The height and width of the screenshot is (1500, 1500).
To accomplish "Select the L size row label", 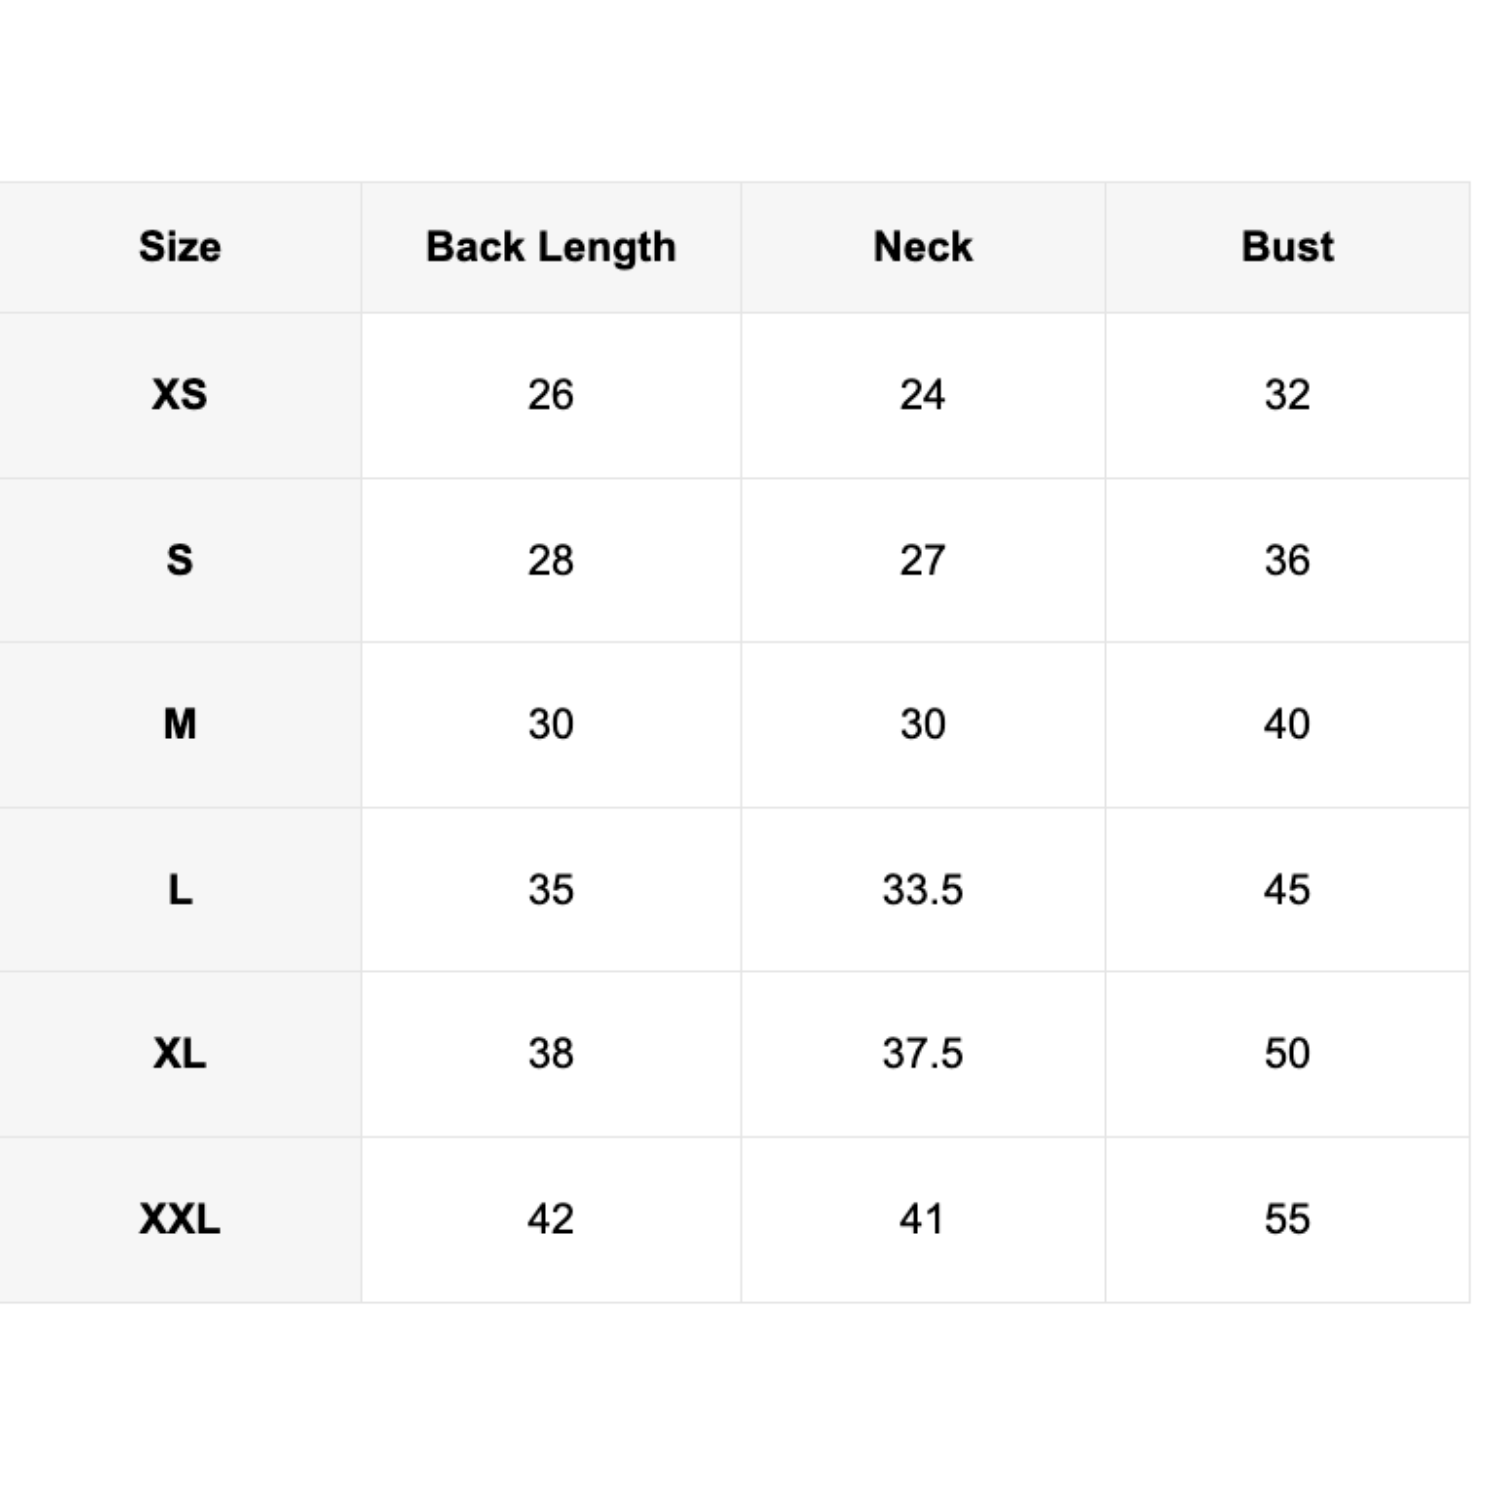I will (180, 889).
